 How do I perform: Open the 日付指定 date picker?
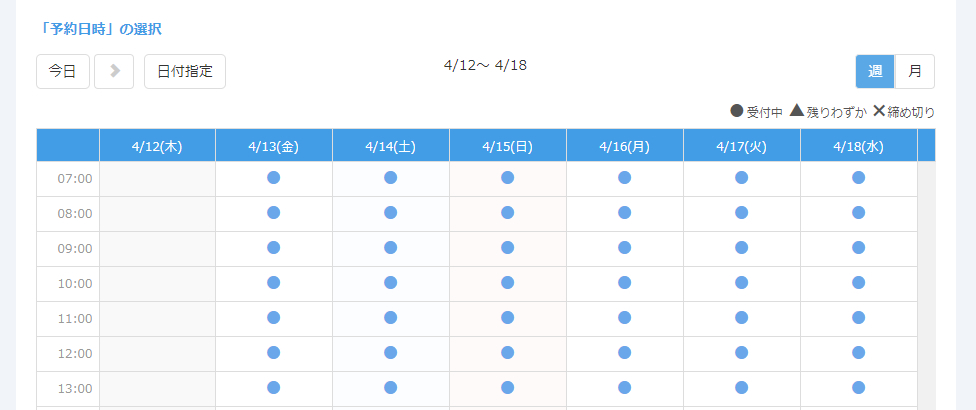point(185,71)
